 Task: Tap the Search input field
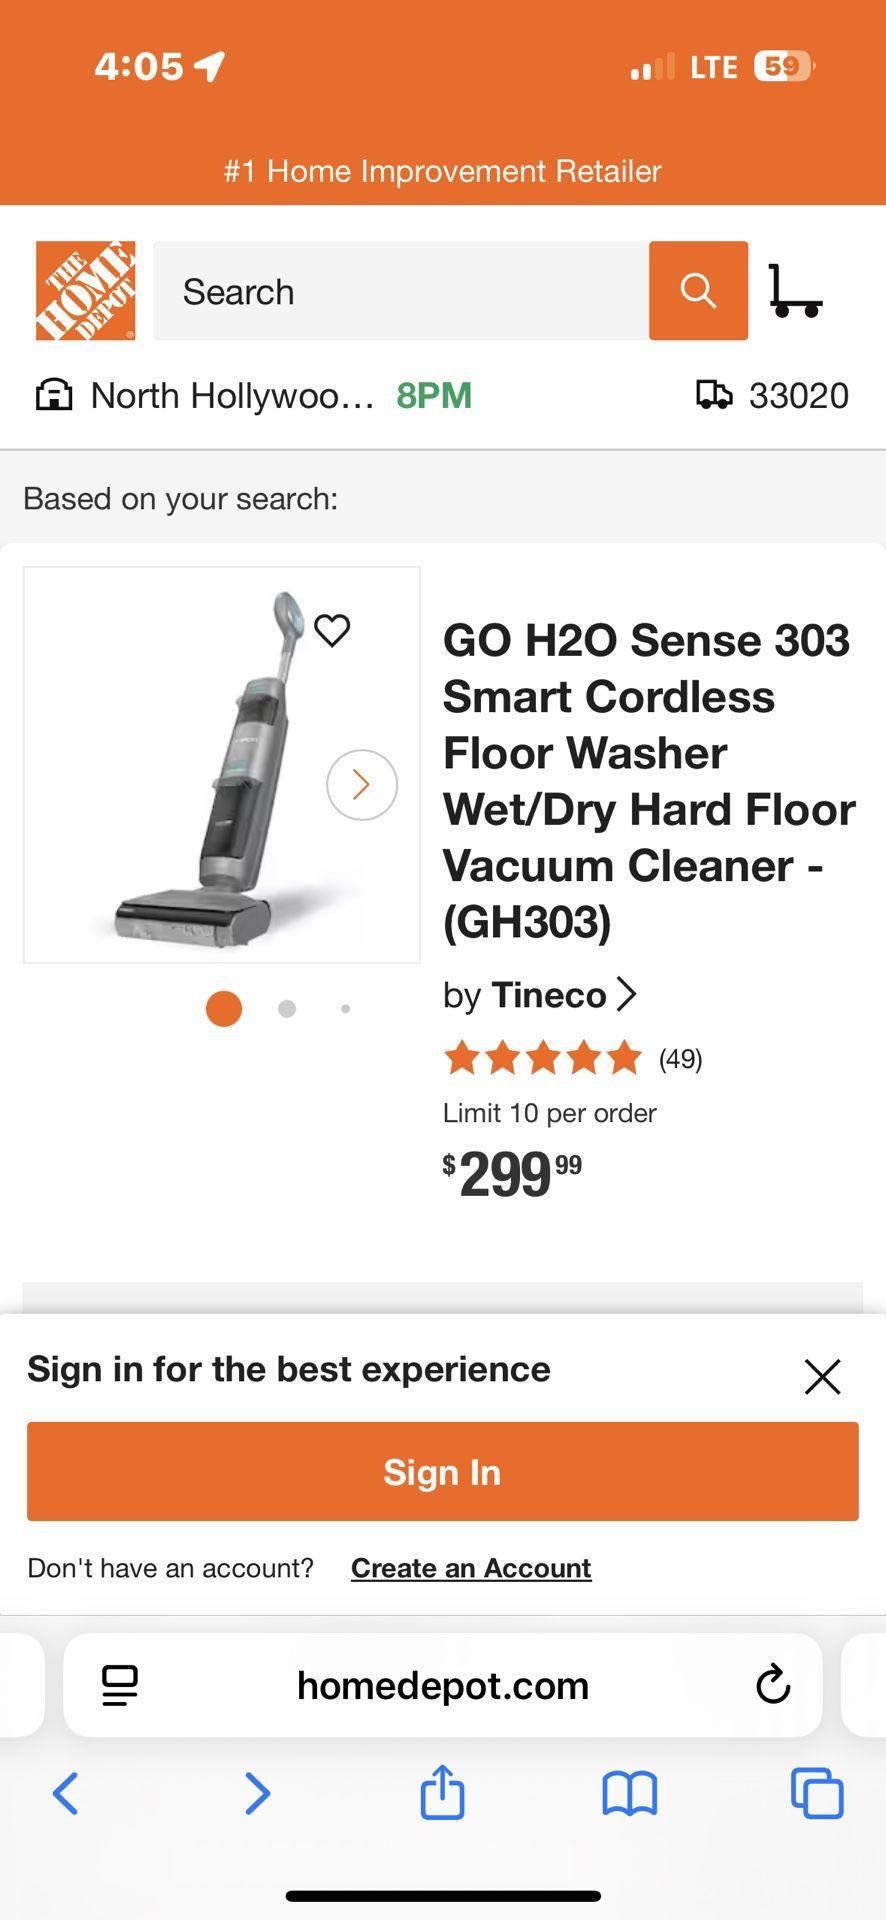400,291
